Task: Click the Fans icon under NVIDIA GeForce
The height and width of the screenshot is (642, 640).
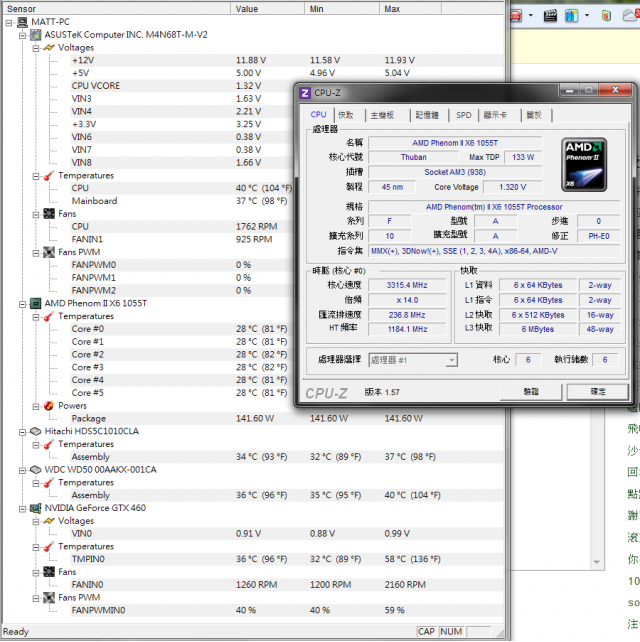Action: pos(49,572)
